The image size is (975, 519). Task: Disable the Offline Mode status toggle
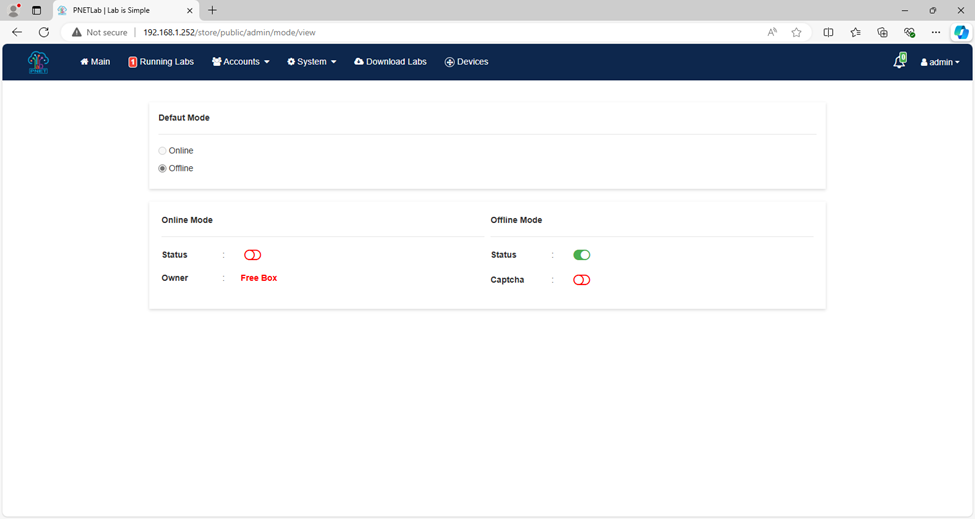[x=581, y=255]
